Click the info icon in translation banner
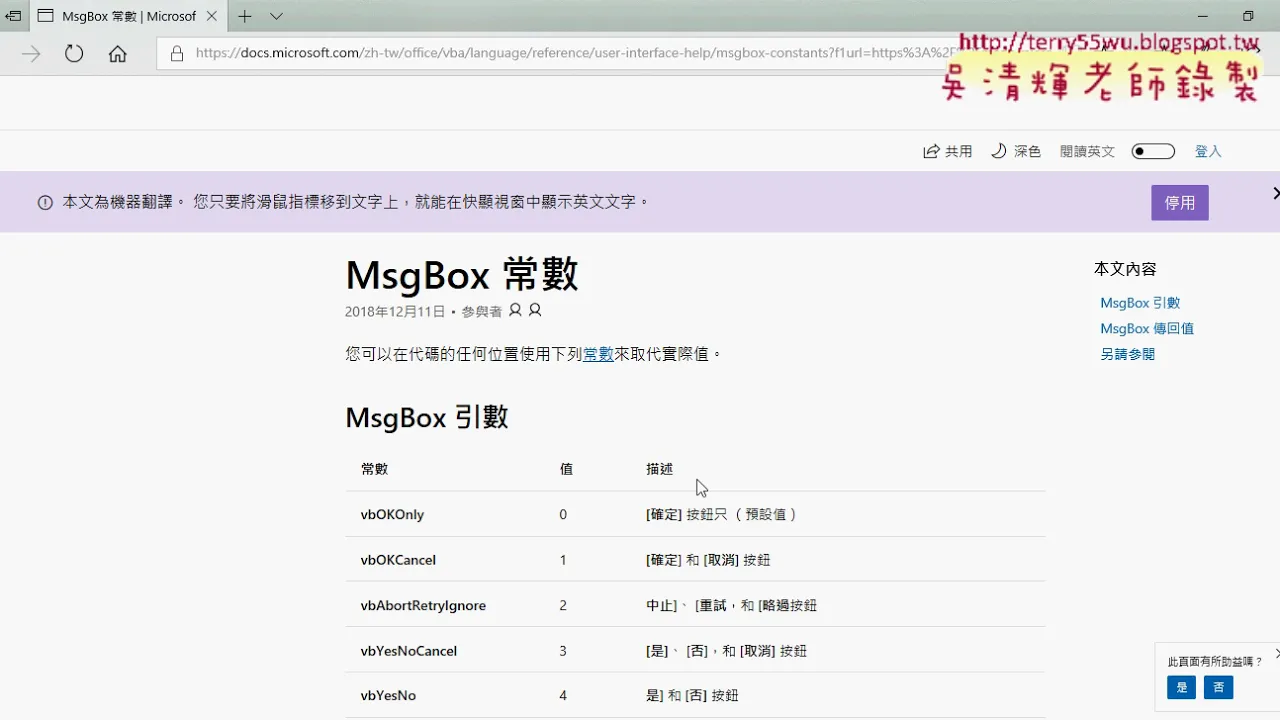 tap(45, 202)
